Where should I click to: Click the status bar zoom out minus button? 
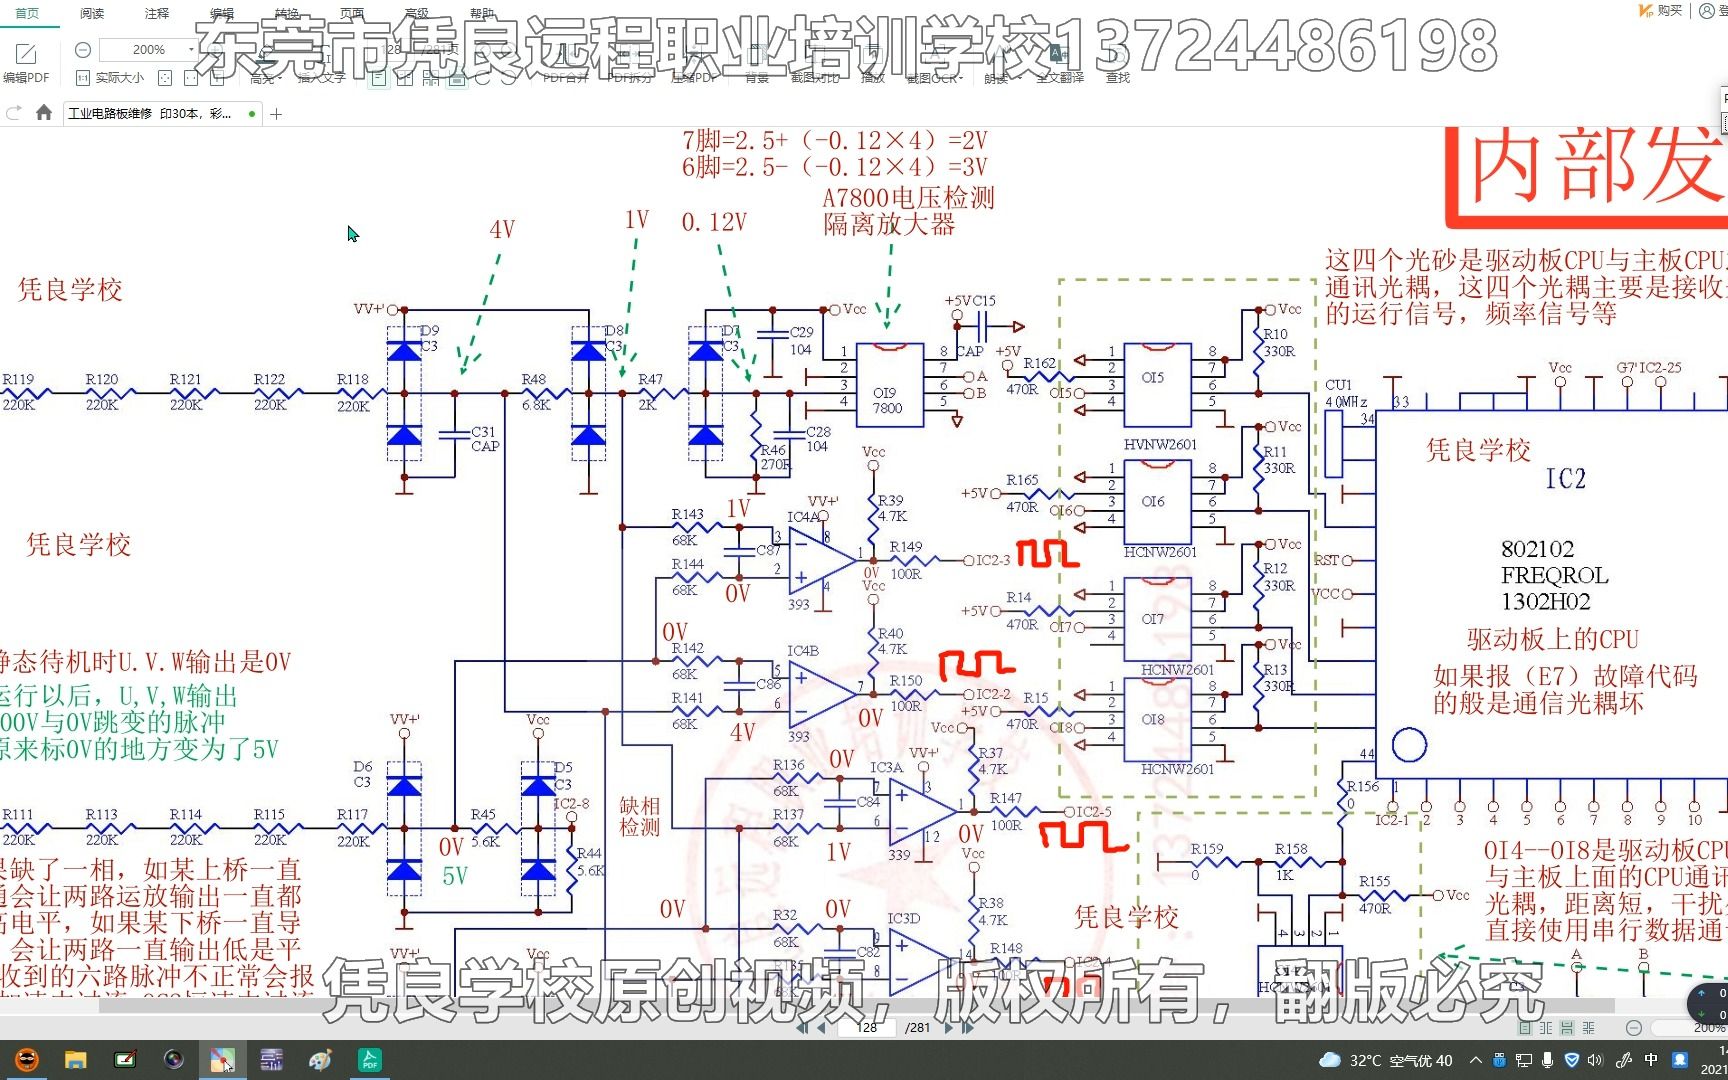coord(1633,1028)
